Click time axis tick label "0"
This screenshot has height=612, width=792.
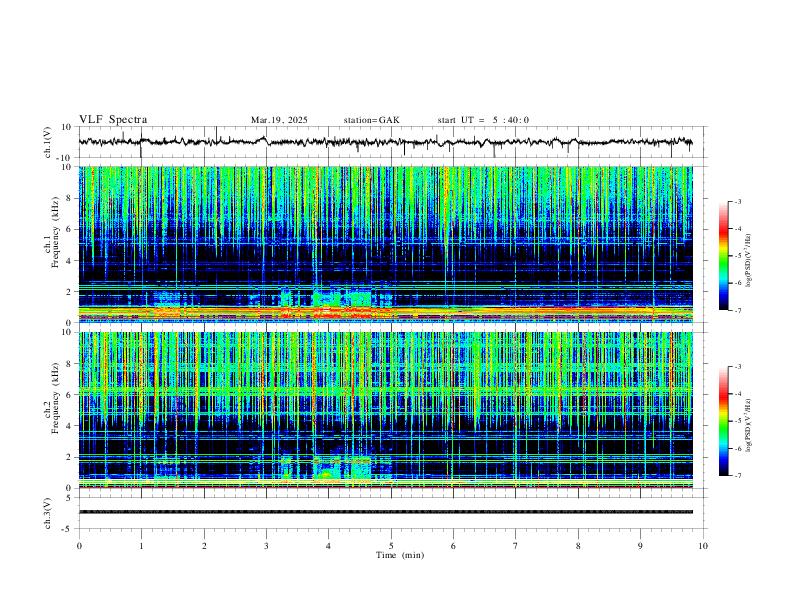79,546
